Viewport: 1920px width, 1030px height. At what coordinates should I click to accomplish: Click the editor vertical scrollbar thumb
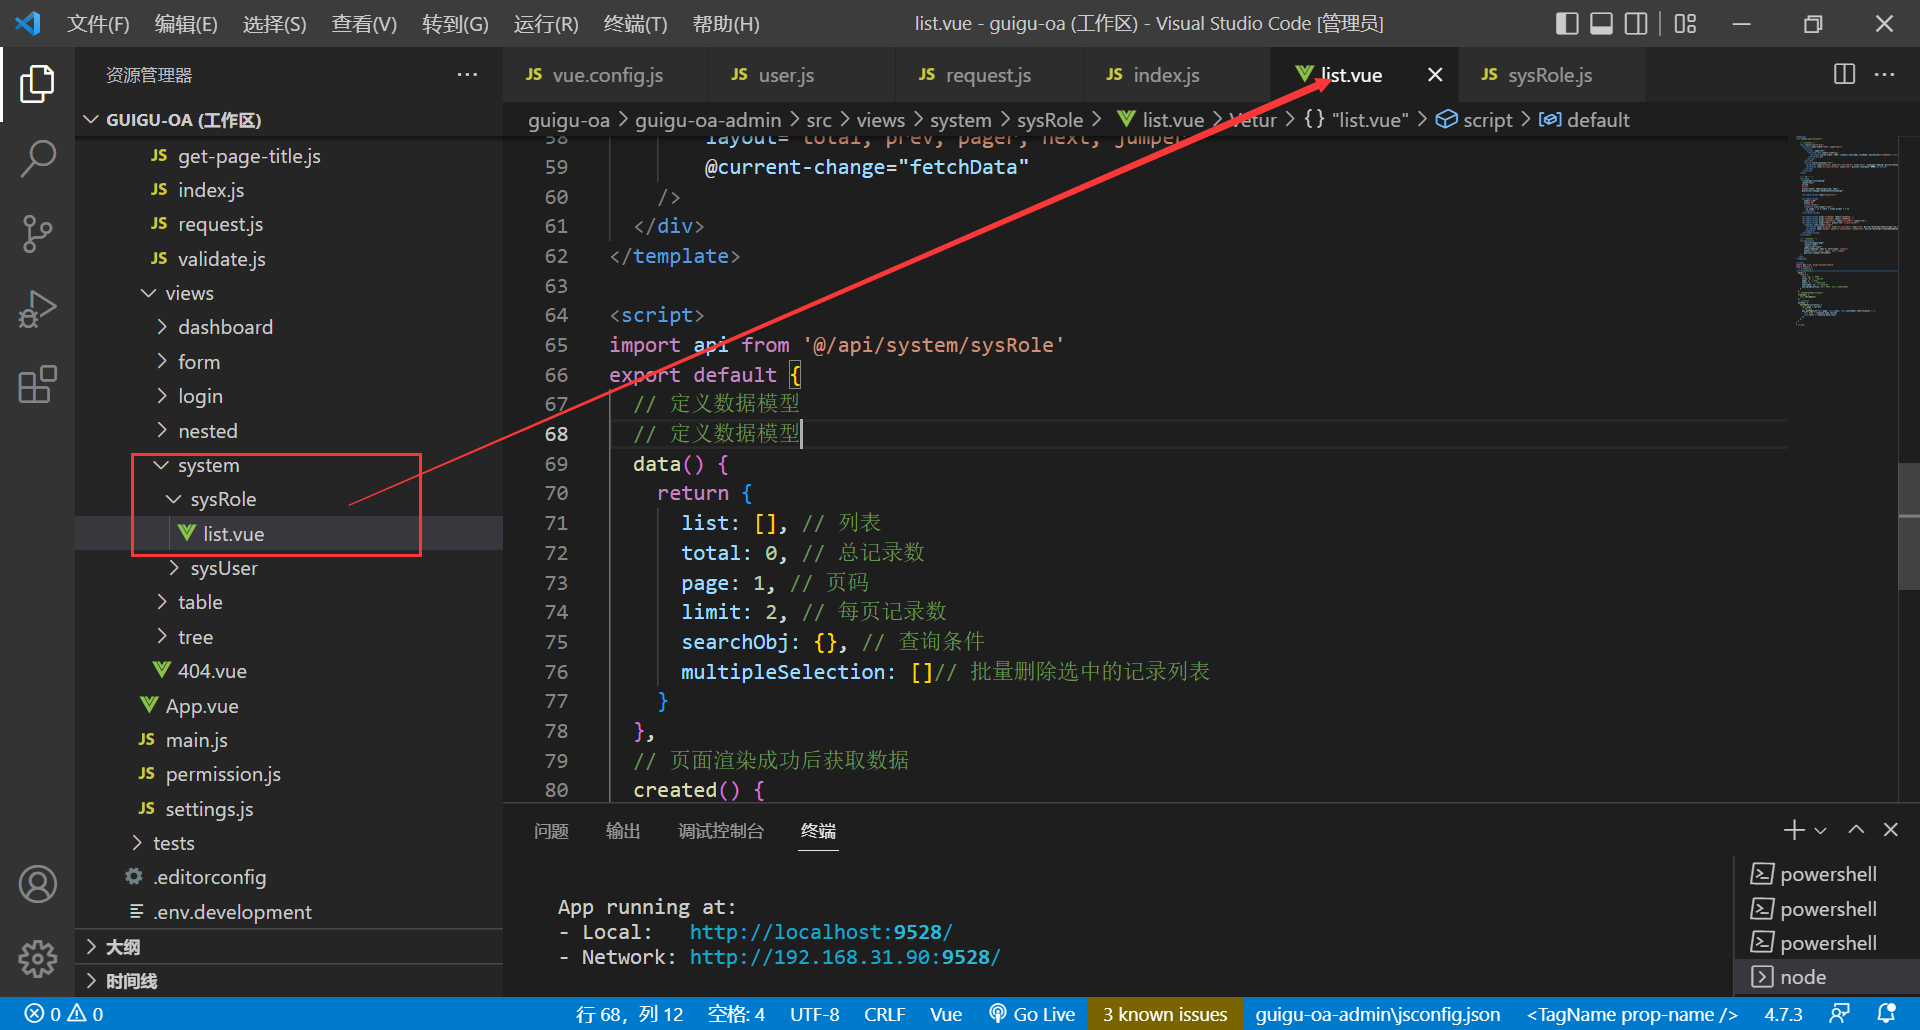1908,527
